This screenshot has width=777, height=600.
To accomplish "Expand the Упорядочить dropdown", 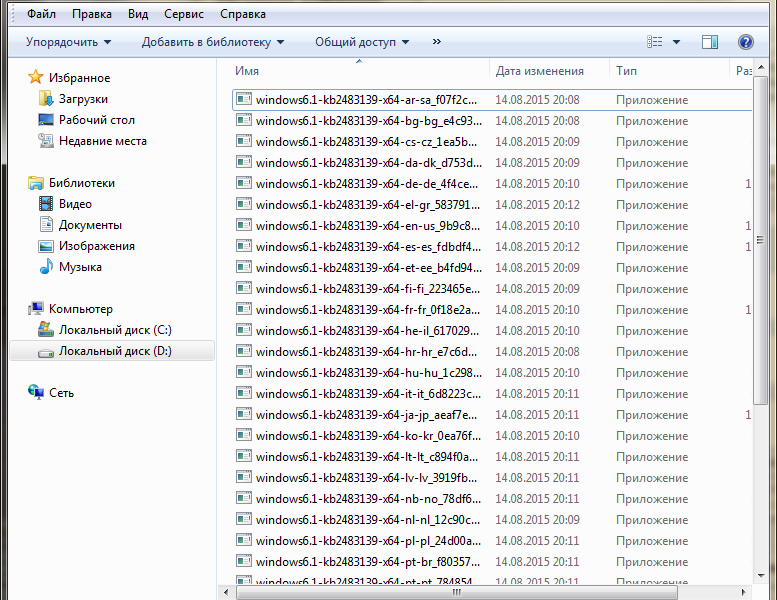I will coord(68,42).
